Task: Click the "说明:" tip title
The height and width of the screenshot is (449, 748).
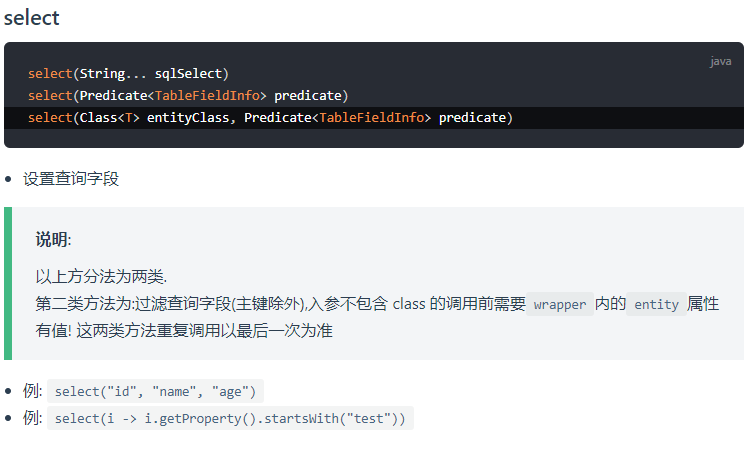Action: 53,239
